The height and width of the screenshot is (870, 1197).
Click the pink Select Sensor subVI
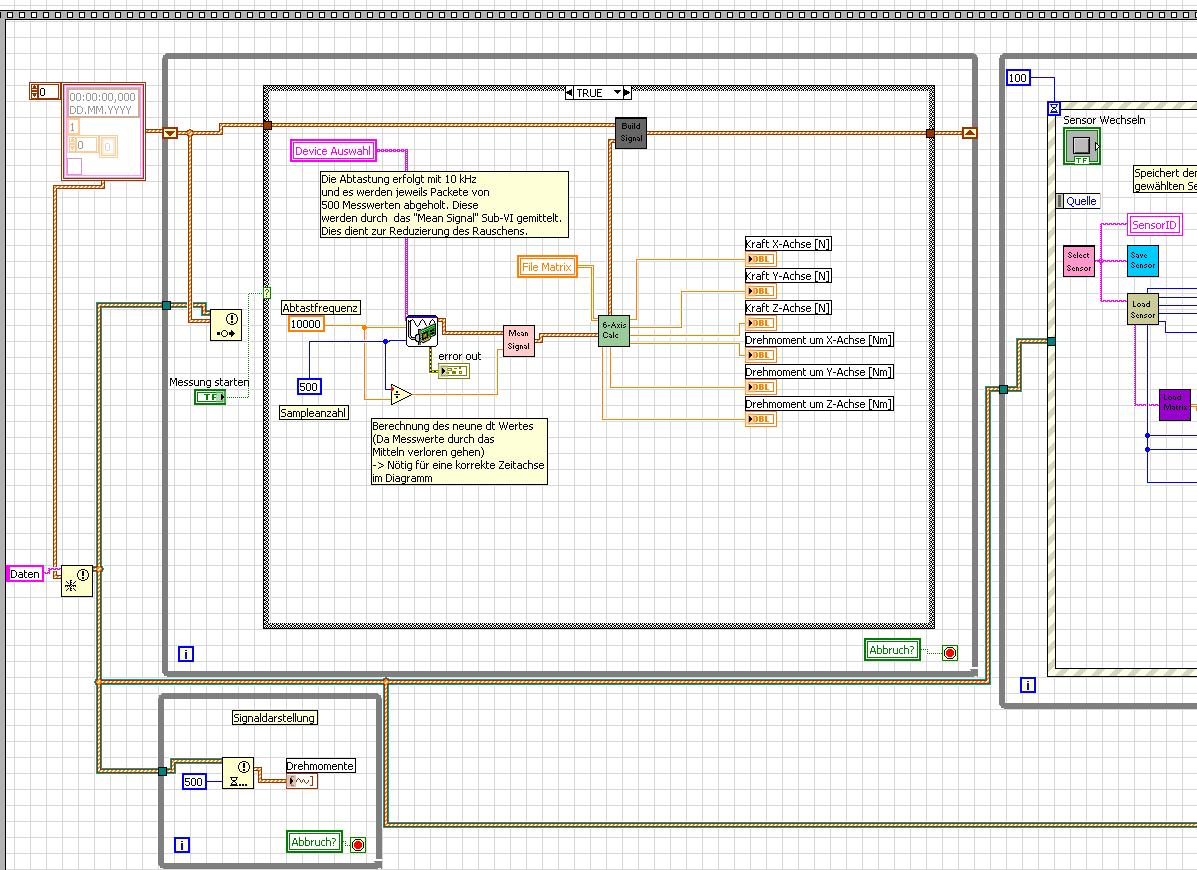[1079, 260]
